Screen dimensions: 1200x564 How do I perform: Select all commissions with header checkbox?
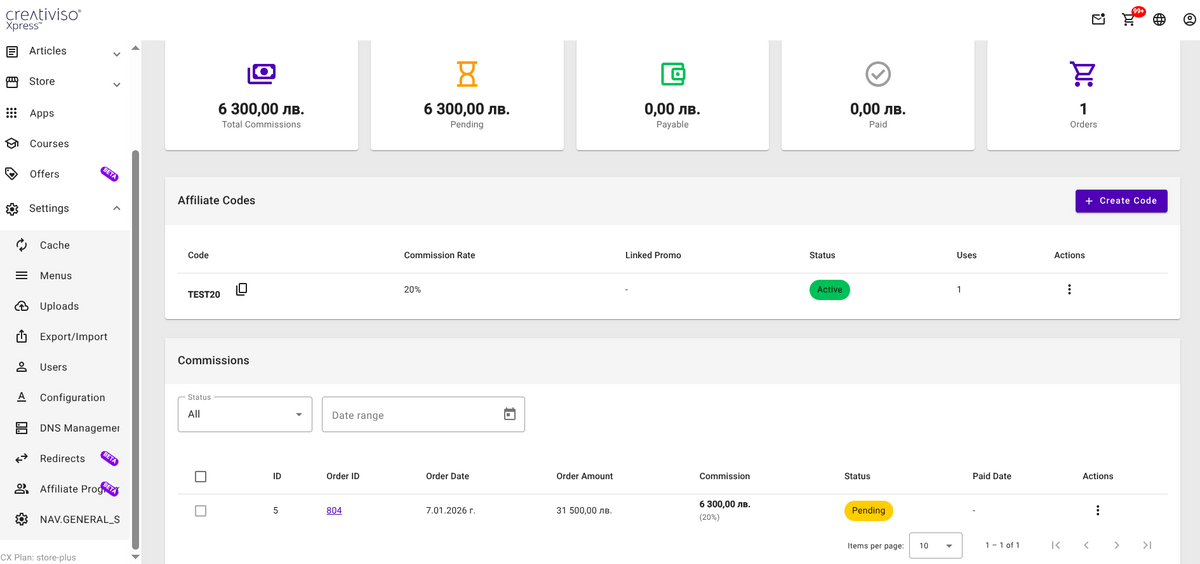201,477
